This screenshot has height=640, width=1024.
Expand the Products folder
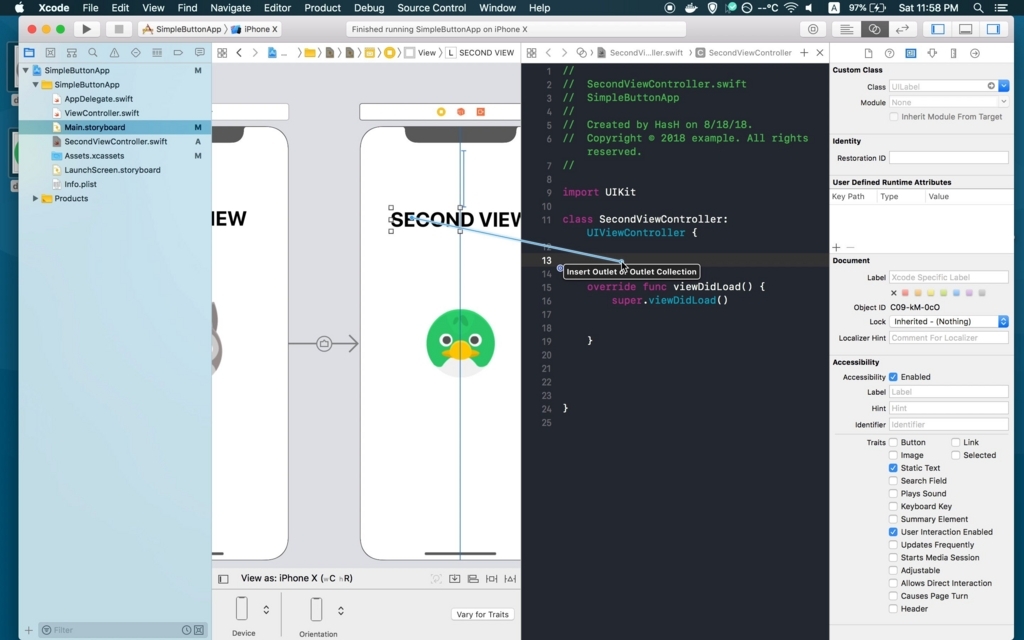tap(35, 199)
